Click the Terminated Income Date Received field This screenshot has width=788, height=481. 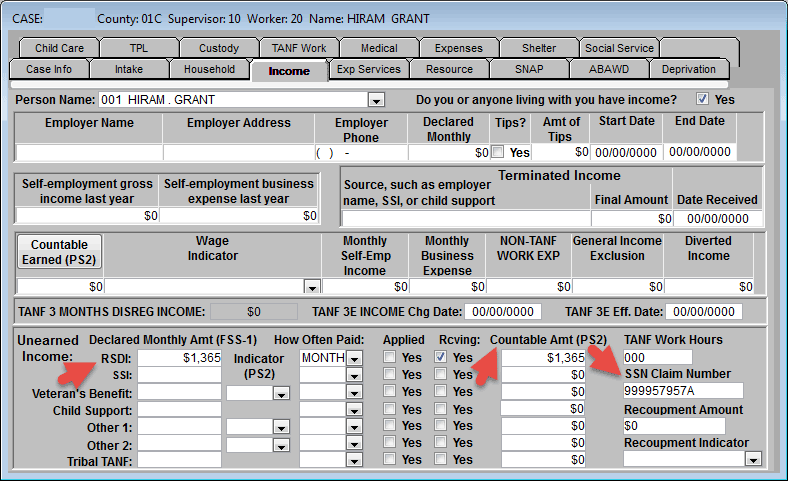click(718, 219)
